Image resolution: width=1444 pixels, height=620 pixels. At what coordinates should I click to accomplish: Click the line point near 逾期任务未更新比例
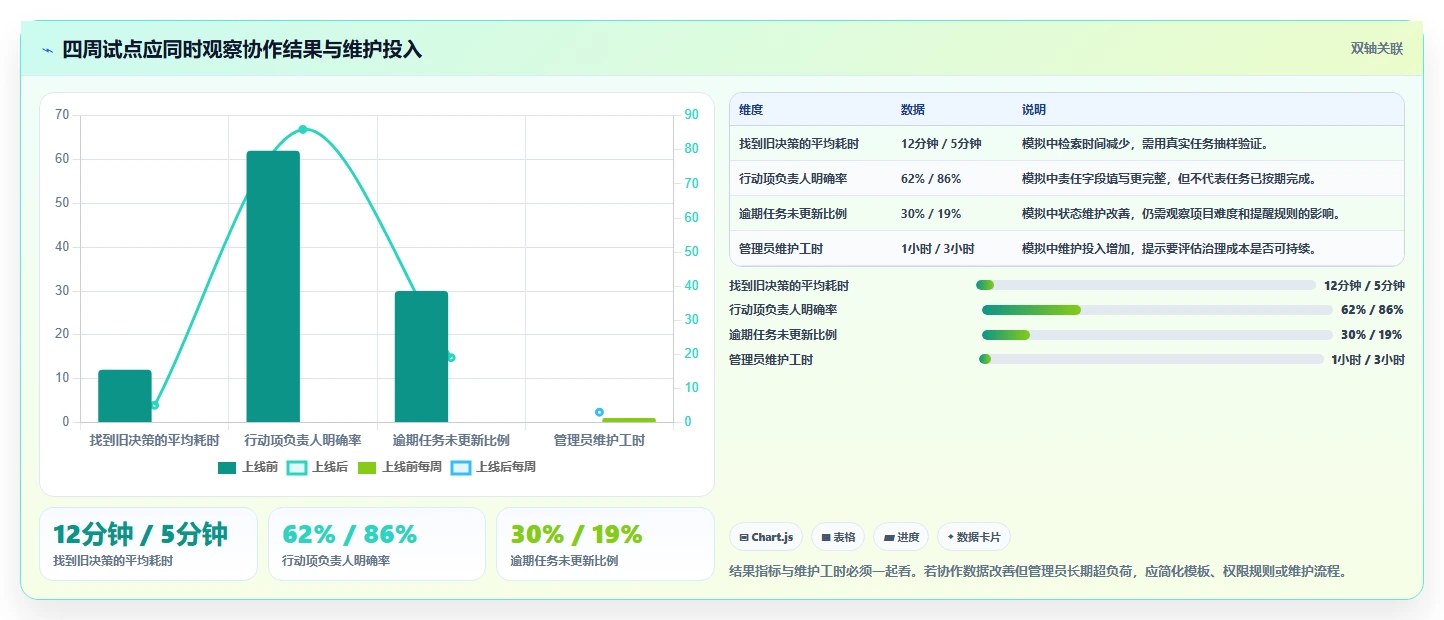(451, 357)
